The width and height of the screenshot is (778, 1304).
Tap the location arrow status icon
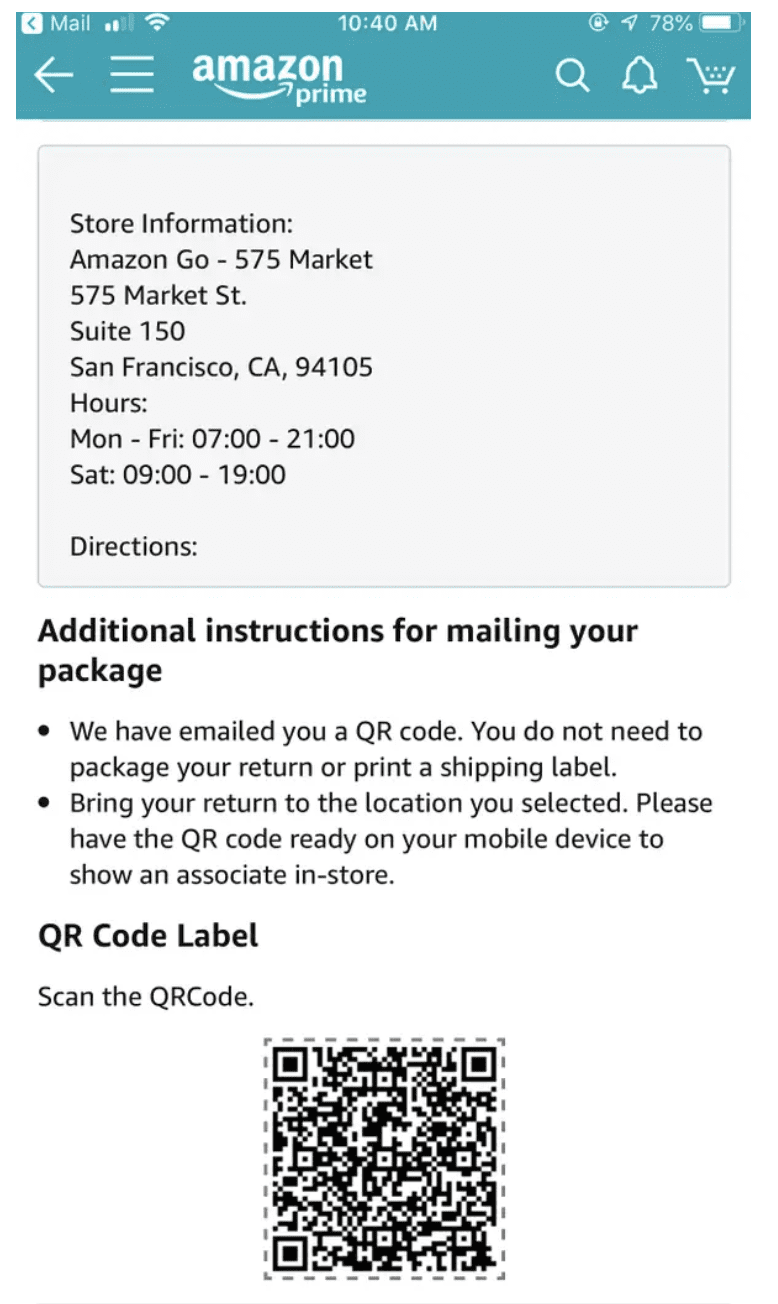click(629, 22)
